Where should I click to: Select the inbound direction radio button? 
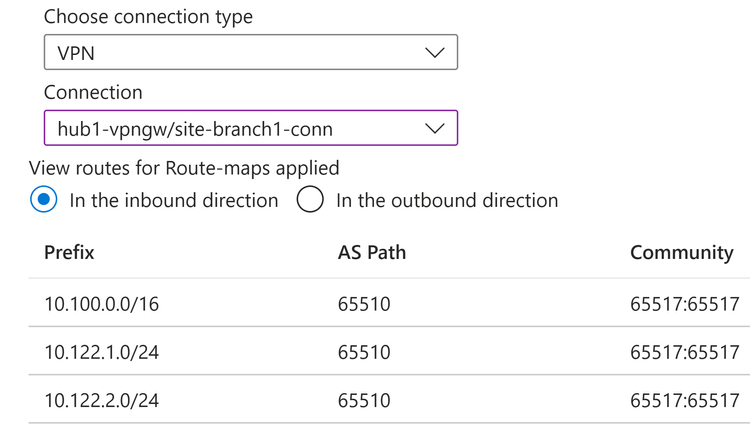pyautogui.click(x=44, y=200)
